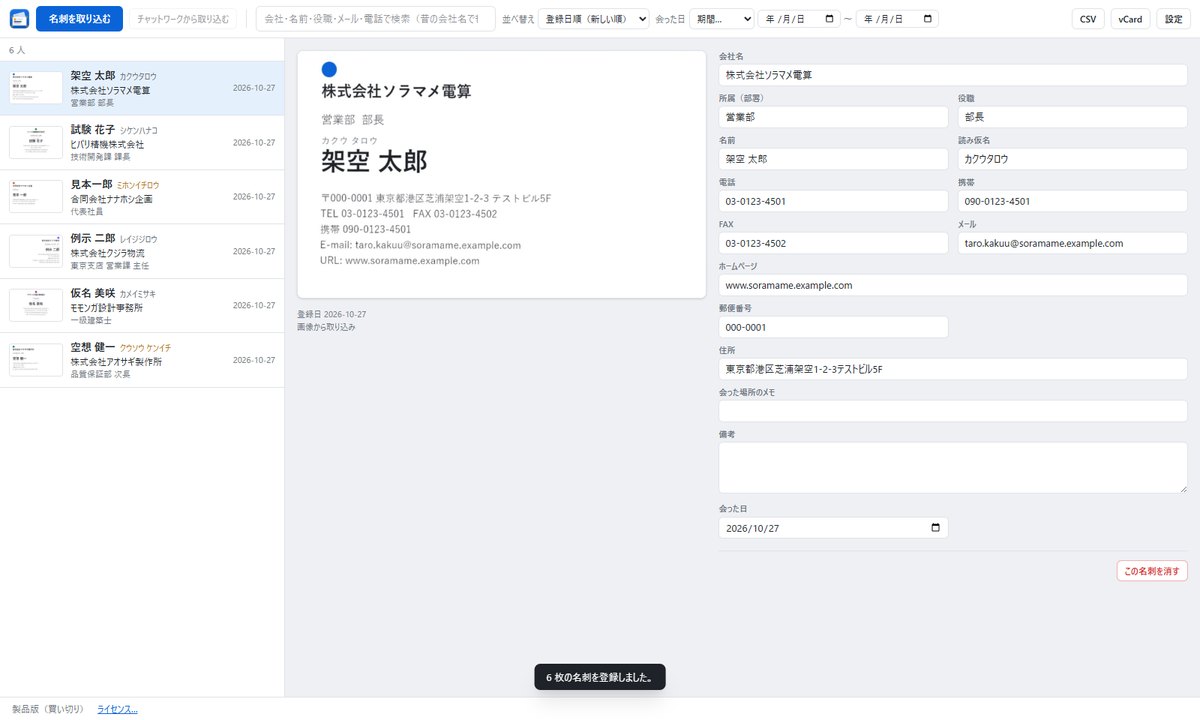Screen dimensions: 1200x720
Task: Click the 住所 address field
Action: (x=953, y=369)
